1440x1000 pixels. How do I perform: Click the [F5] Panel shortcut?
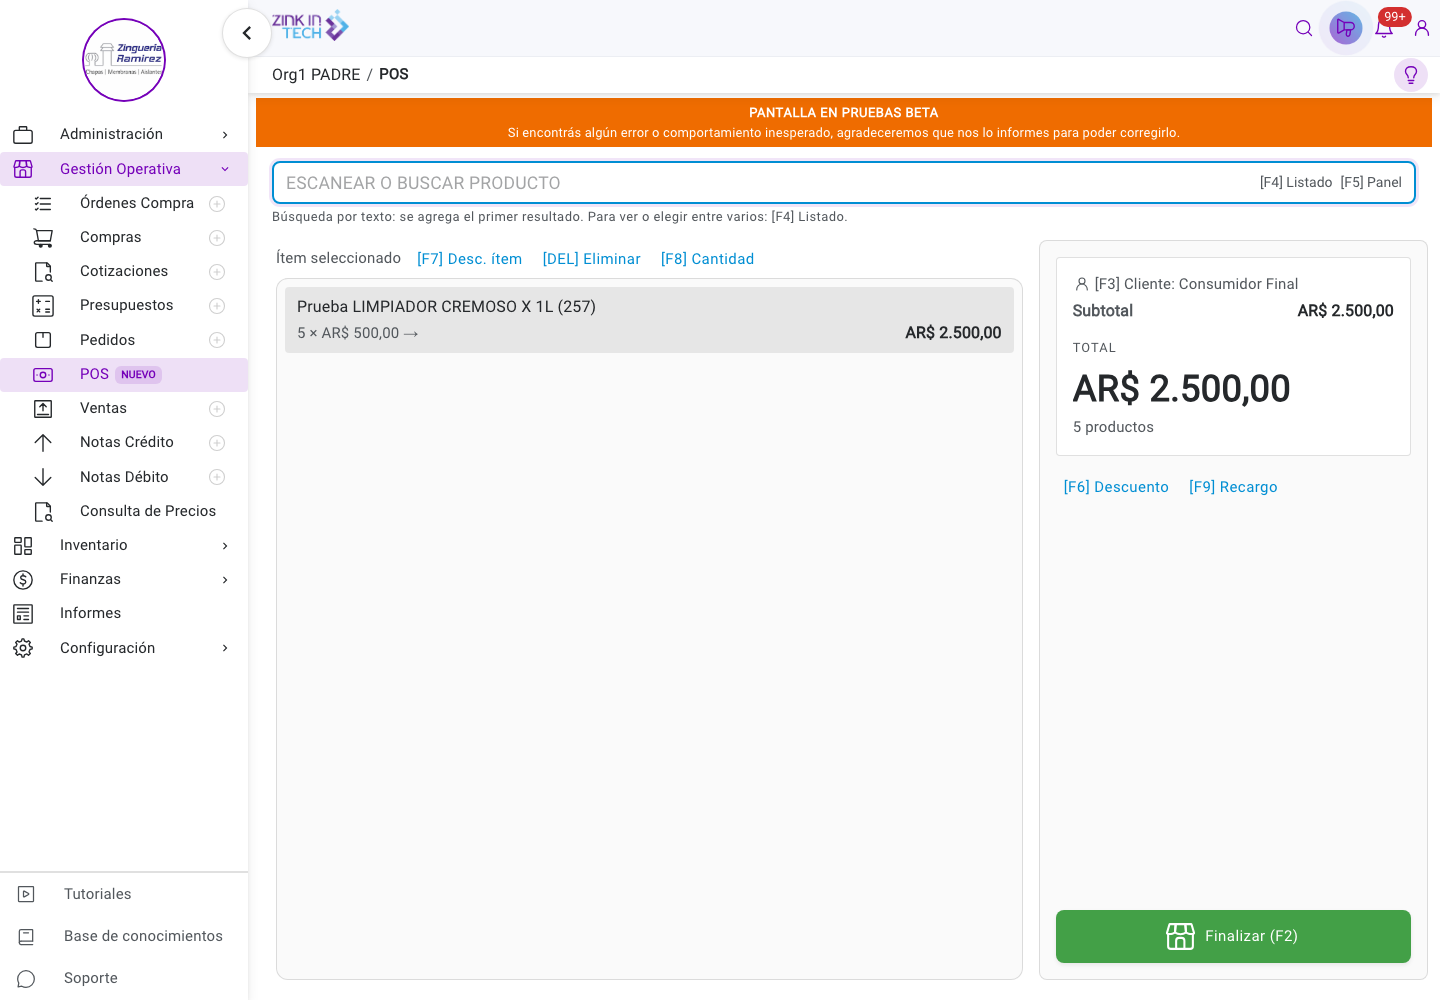pyautogui.click(x=1371, y=182)
